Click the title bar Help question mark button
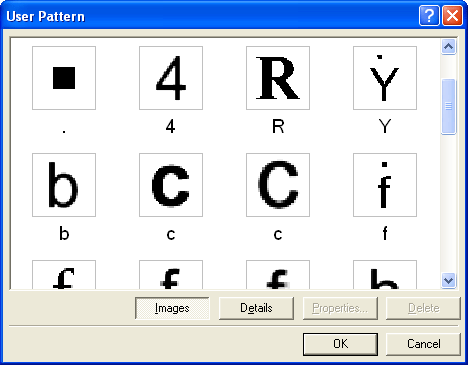 click(x=429, y=15)
